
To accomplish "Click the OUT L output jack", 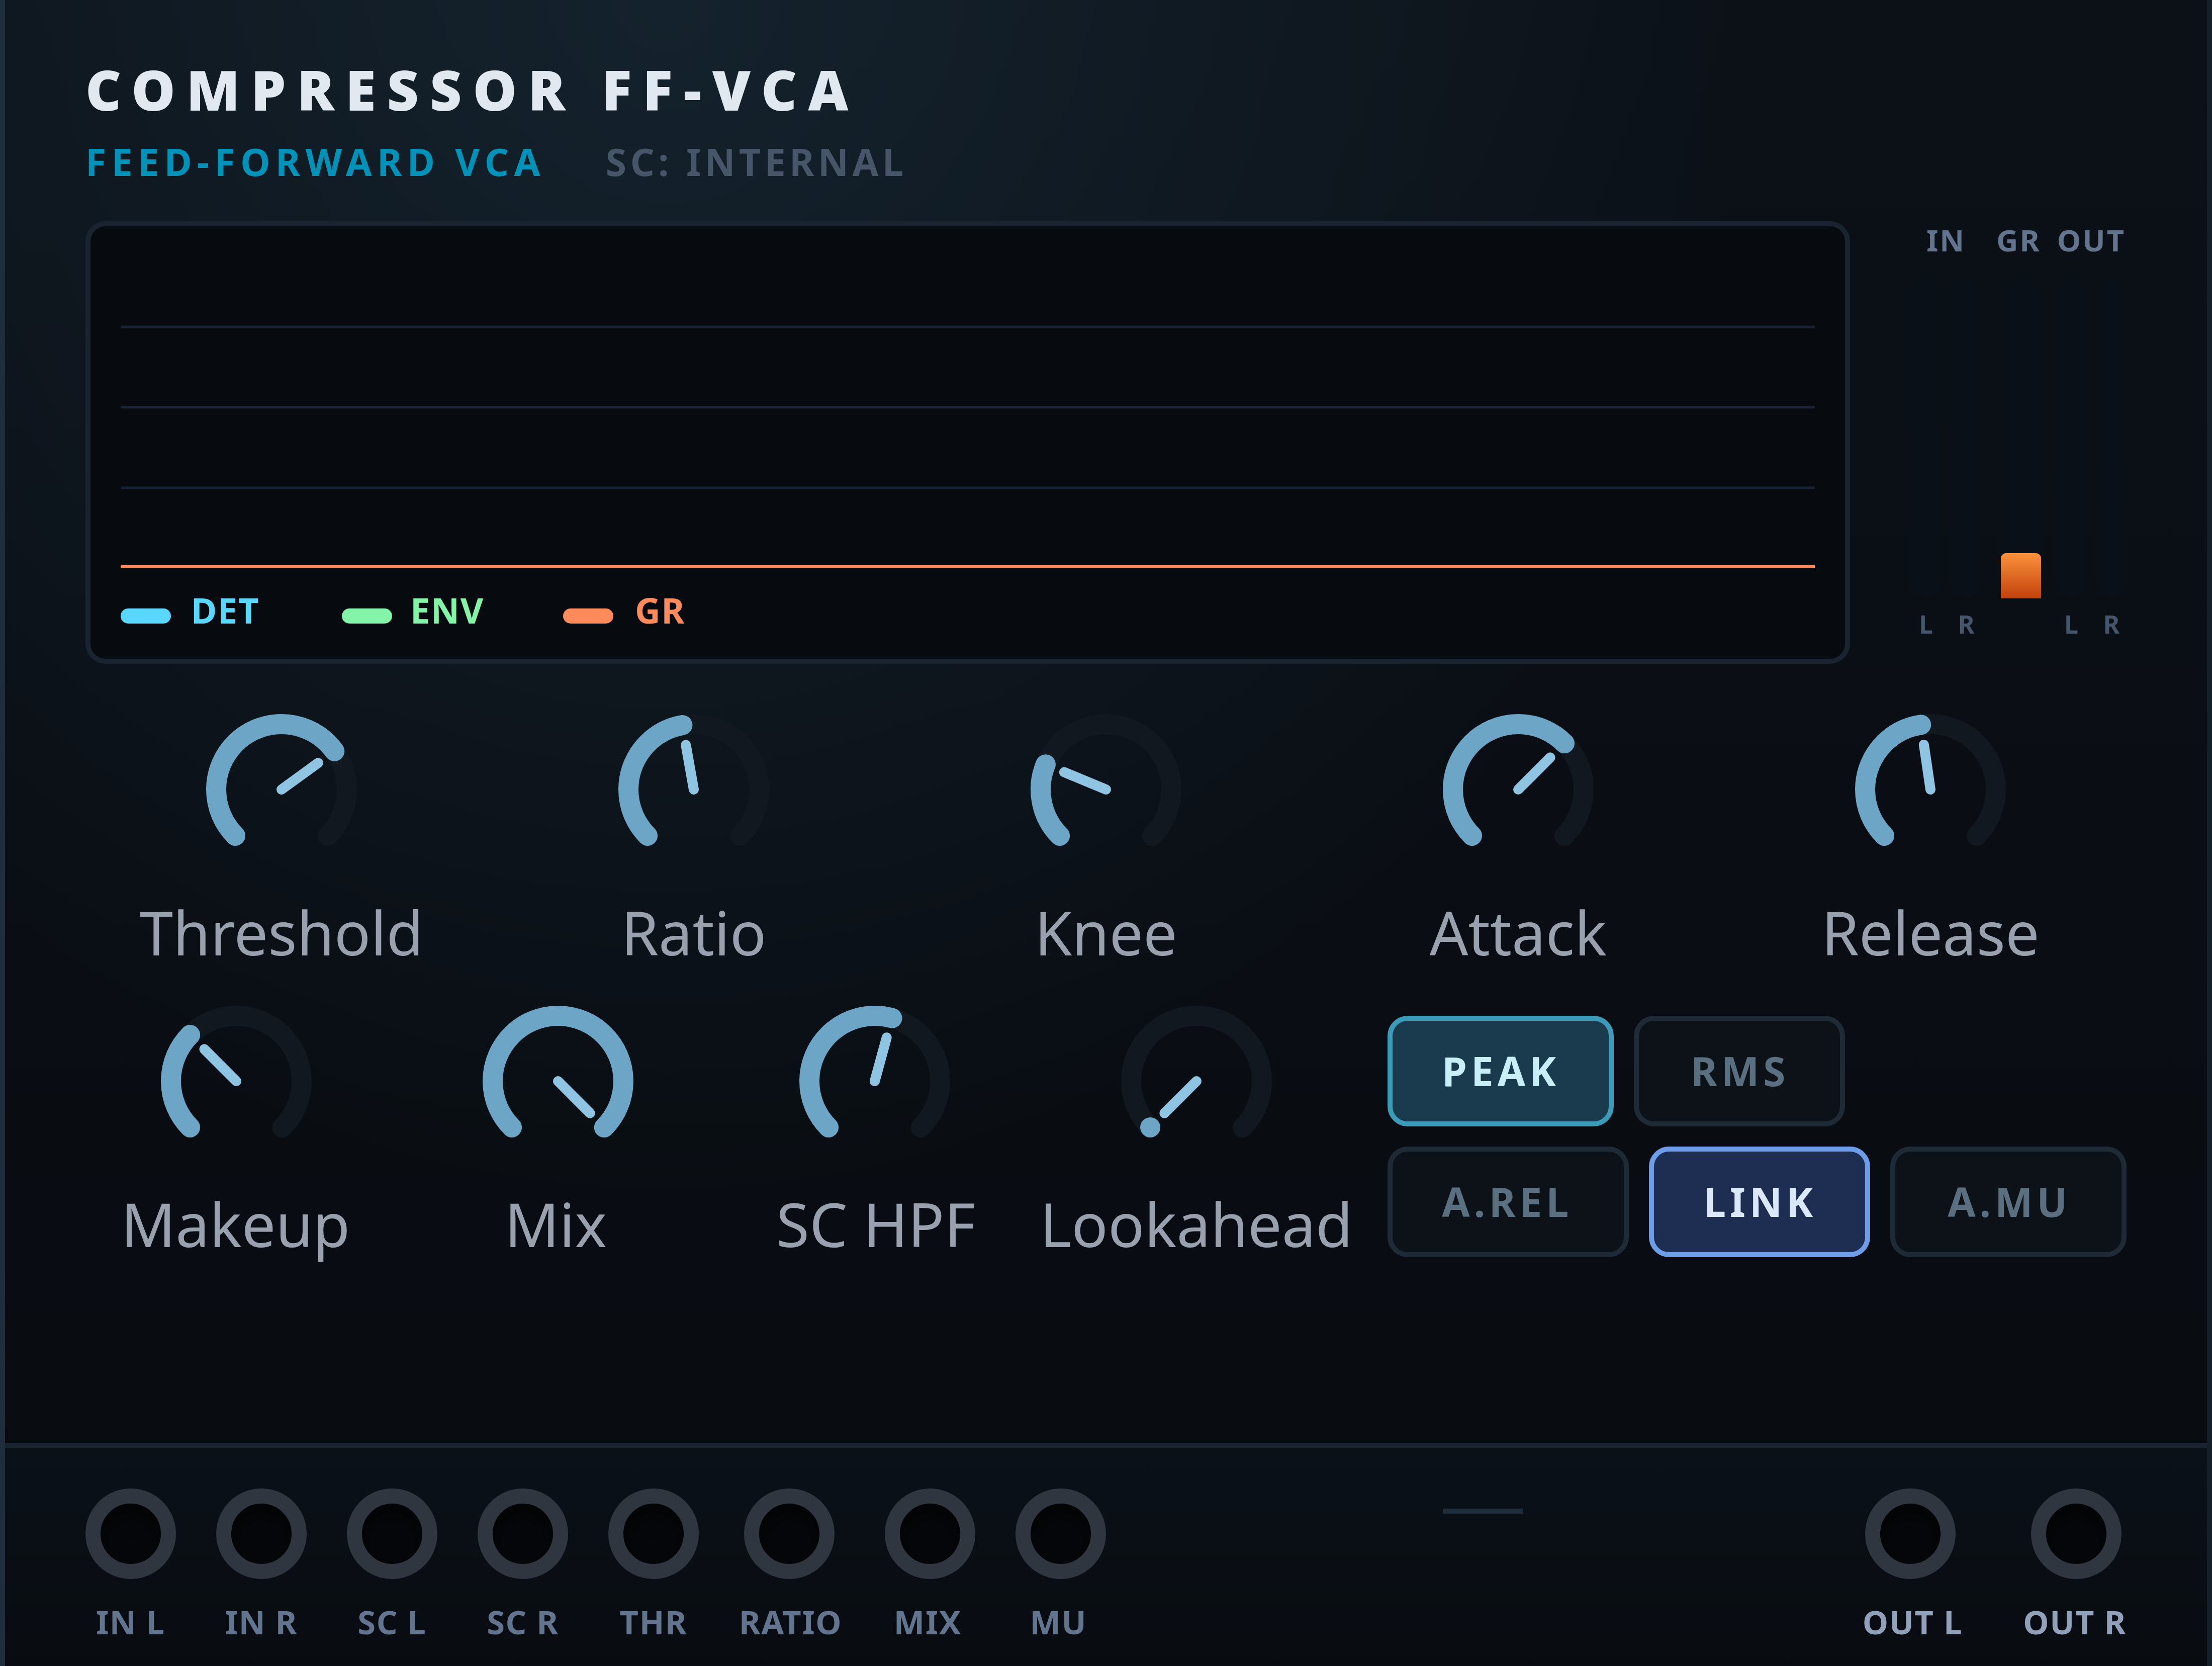I will coord(1910,1533).
